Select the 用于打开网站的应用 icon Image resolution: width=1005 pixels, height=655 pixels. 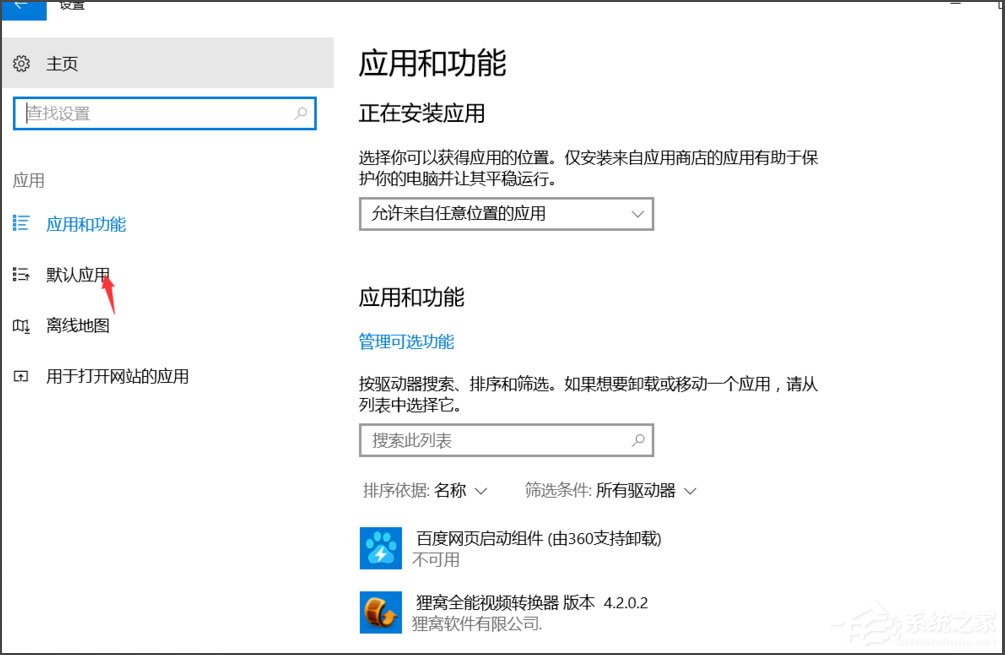(21, 376)
